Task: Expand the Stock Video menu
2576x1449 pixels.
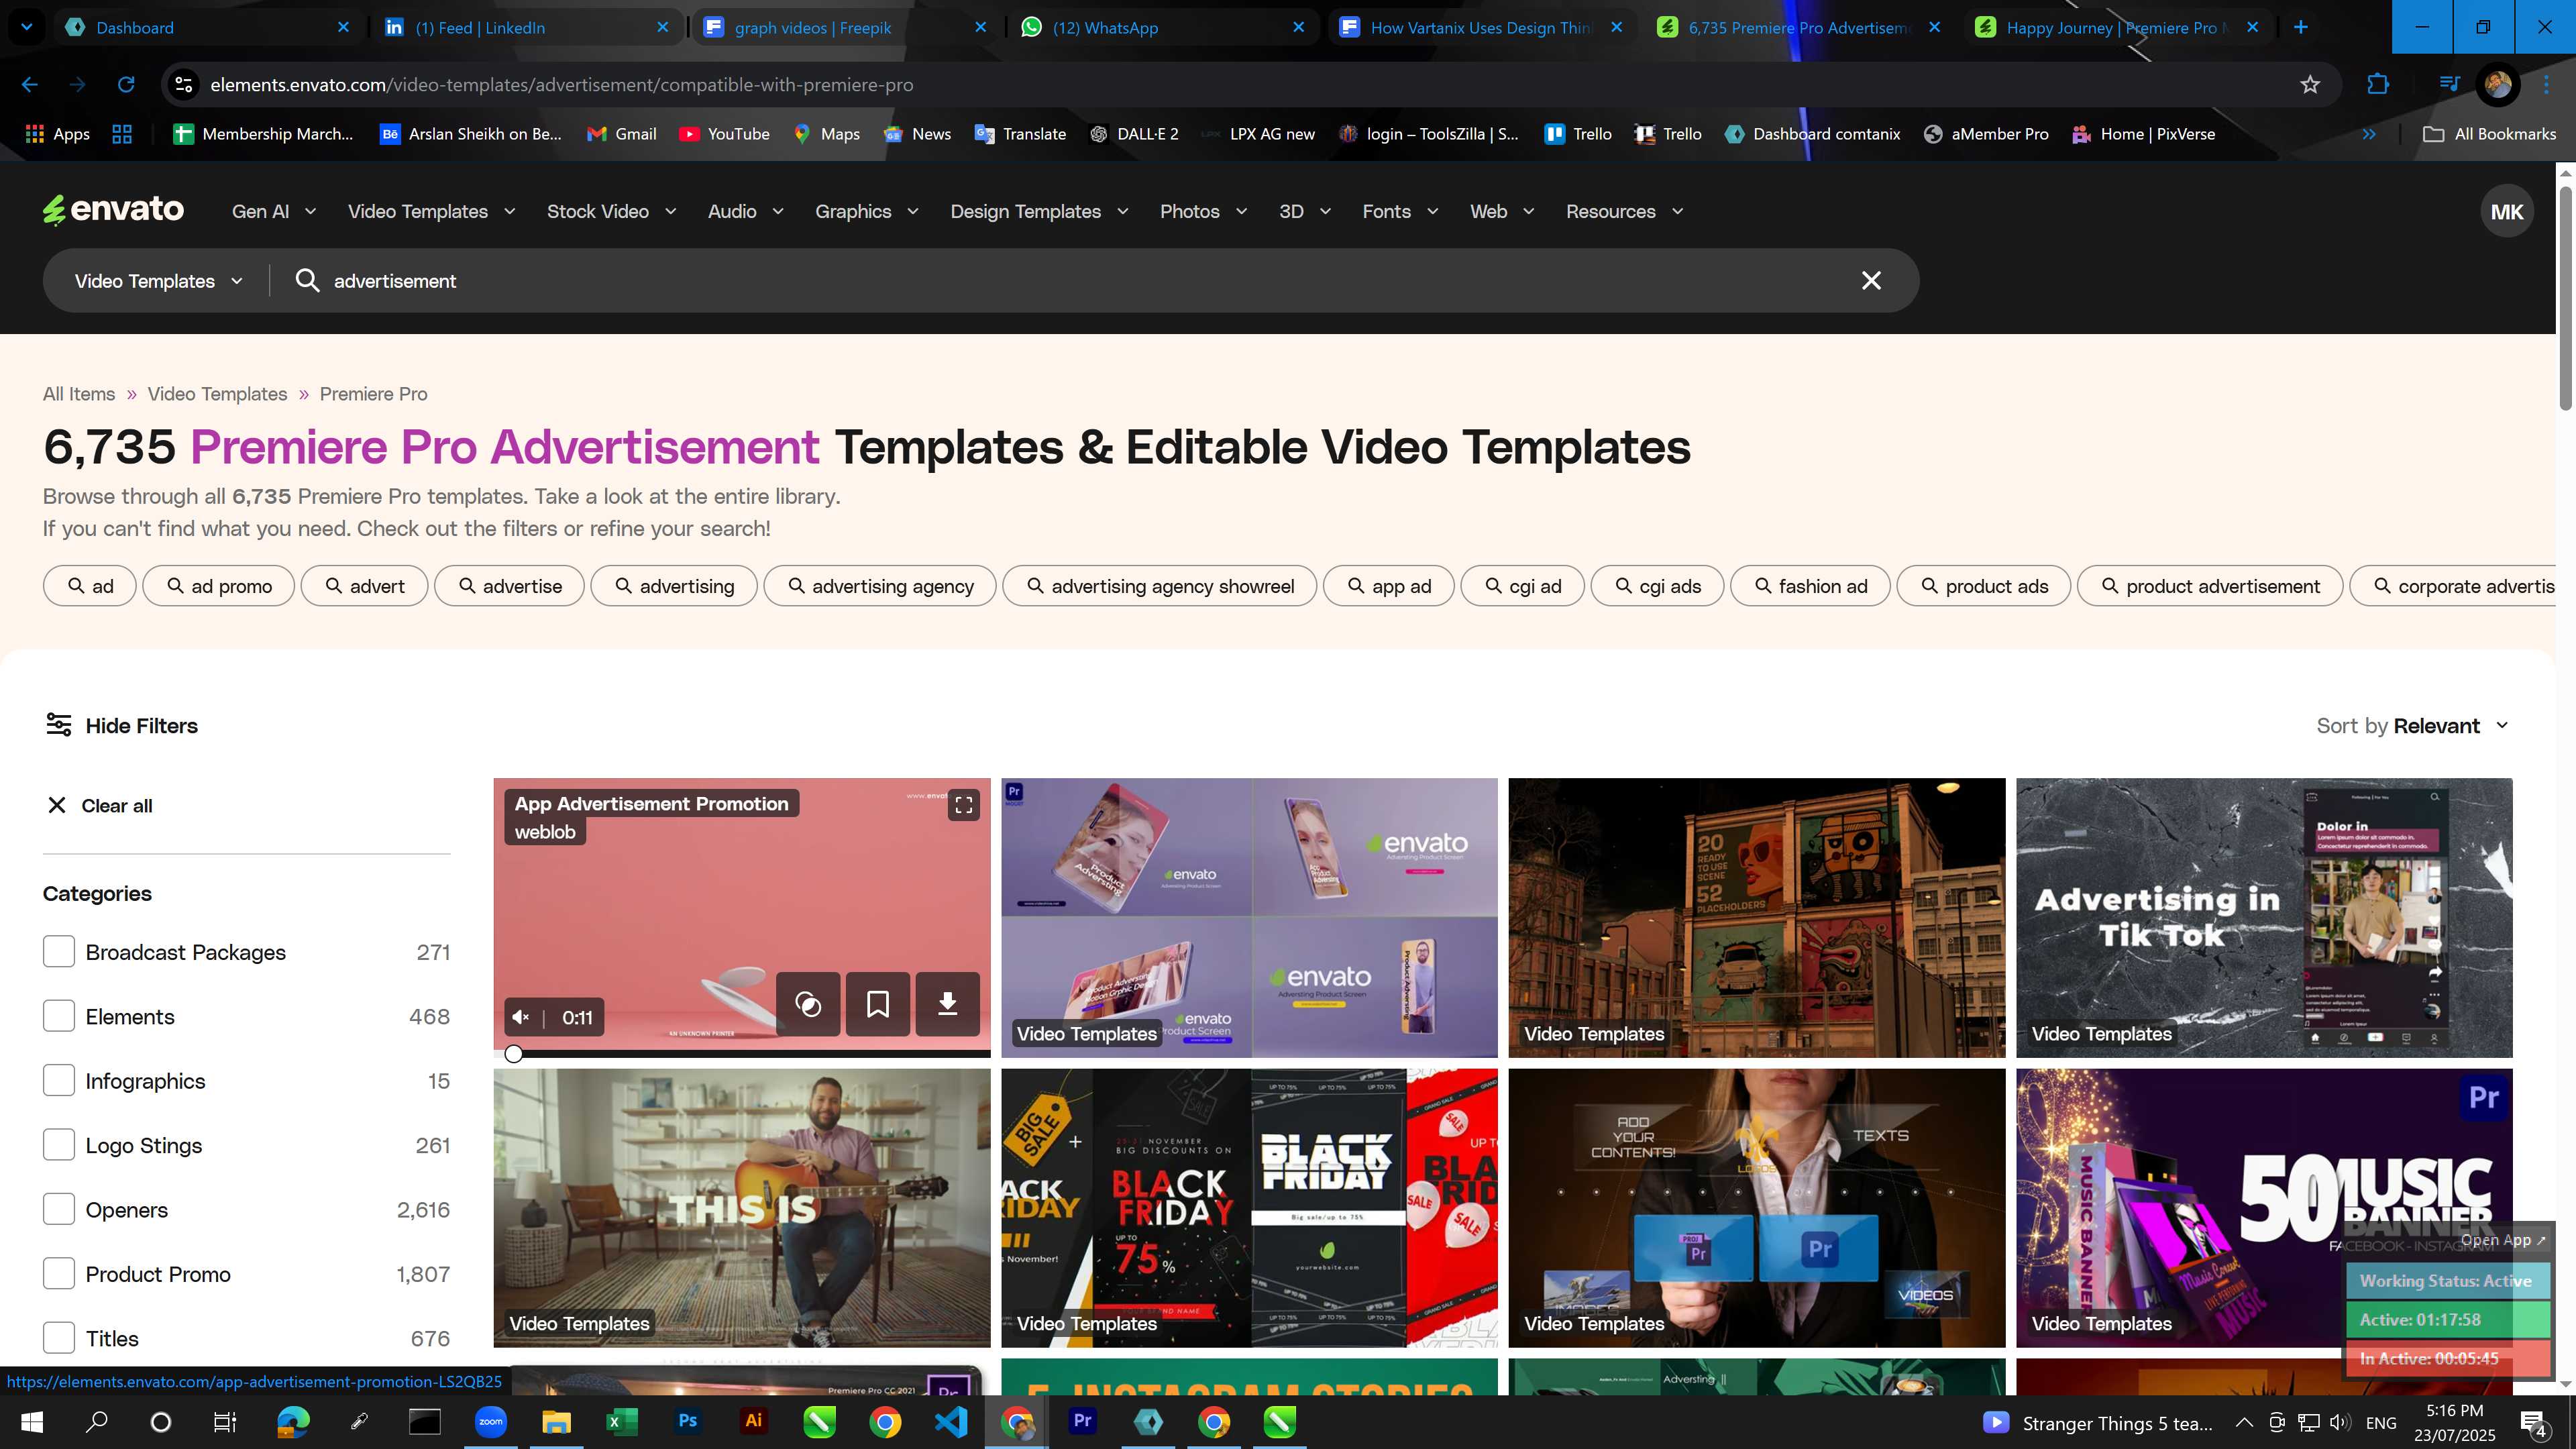Action: (611, 211)
